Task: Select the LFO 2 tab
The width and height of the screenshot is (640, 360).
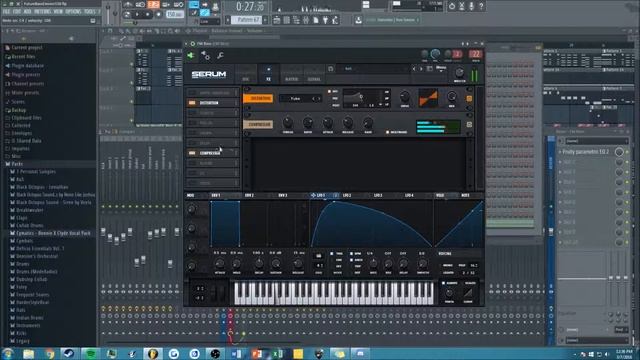Action: (x=347, y=196)
